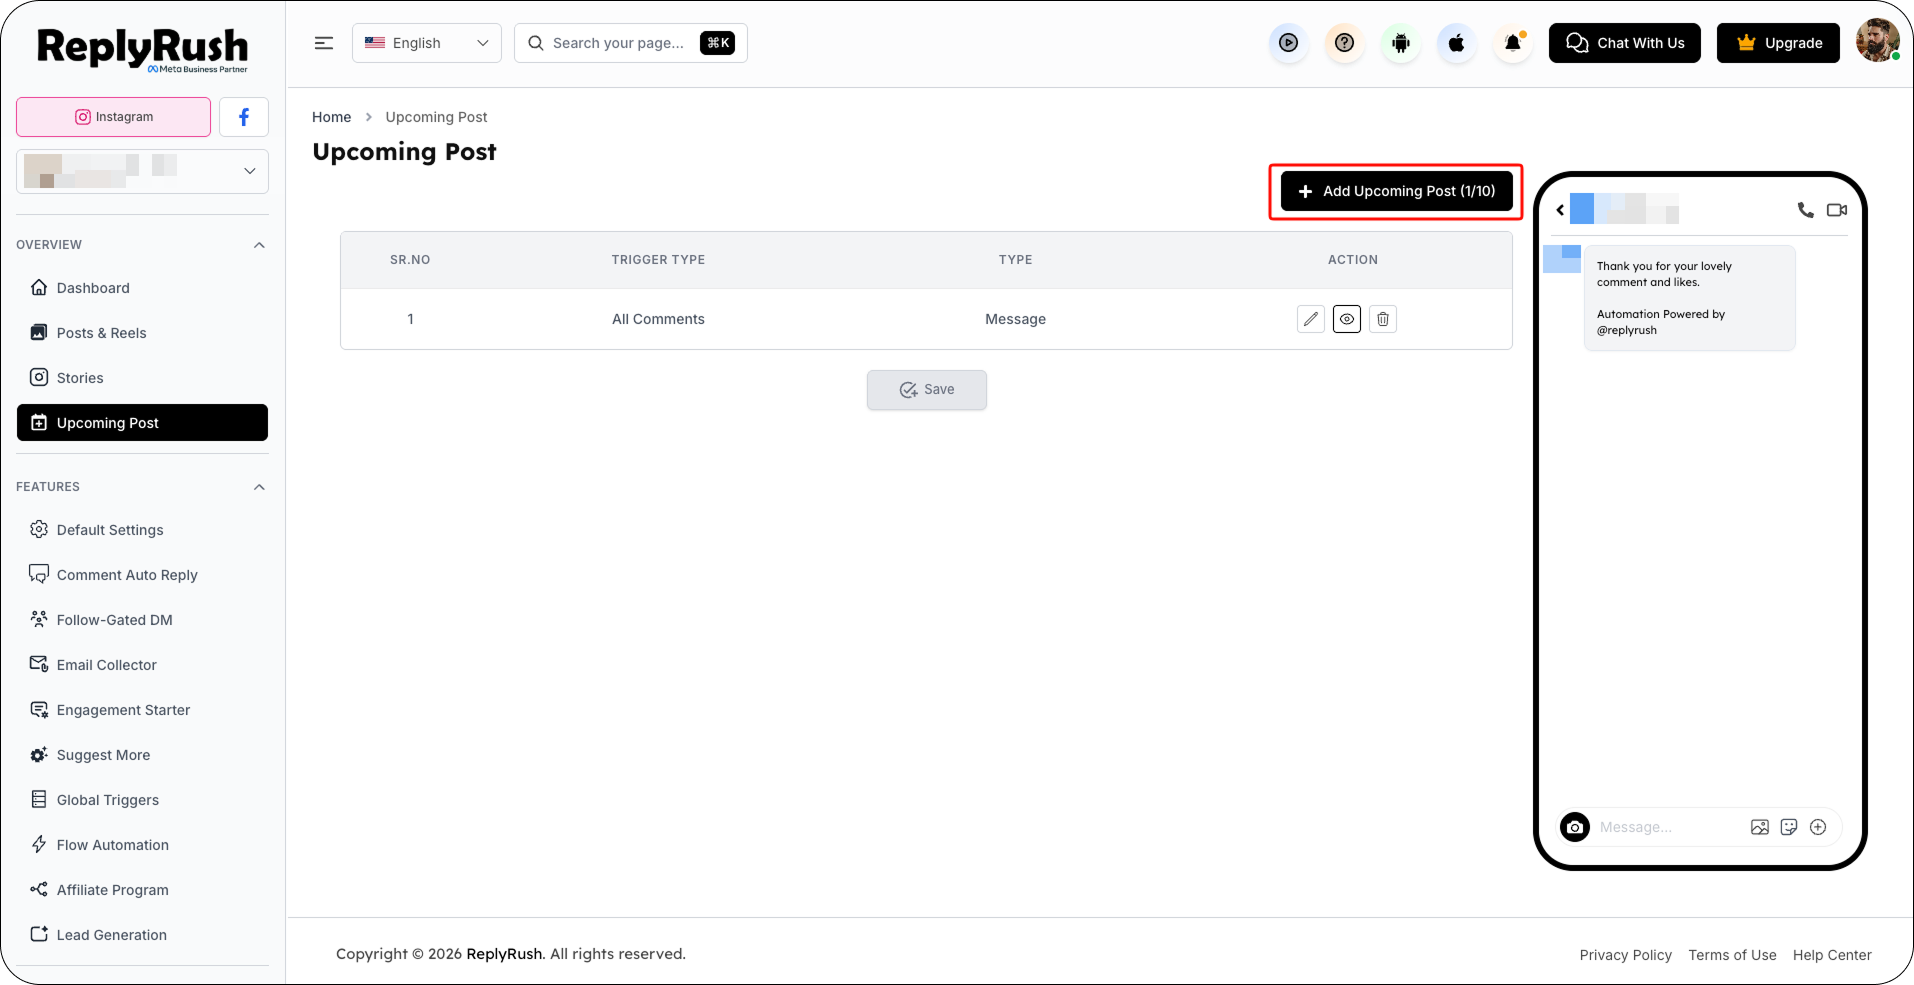Viewport: 1914px width, 985px height.
Task: Open Suggest More
Action: 142,755
